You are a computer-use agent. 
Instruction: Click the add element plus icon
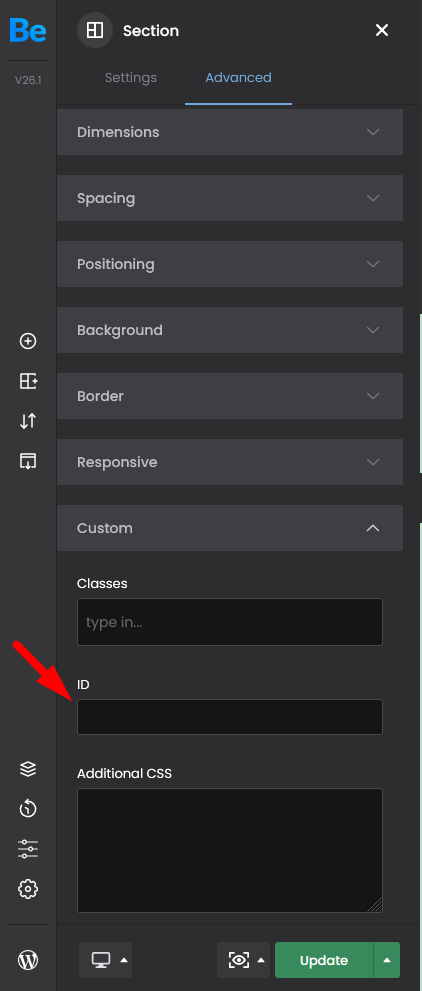pos(28,341)
